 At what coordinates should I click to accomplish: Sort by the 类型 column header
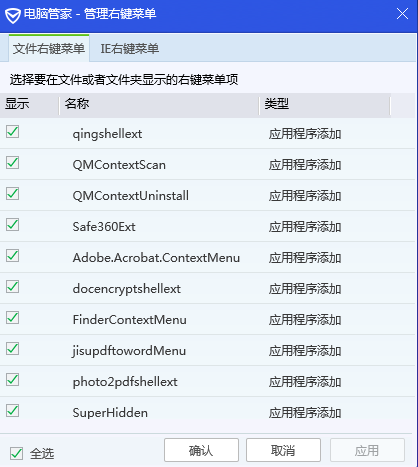tap(325, 104)
